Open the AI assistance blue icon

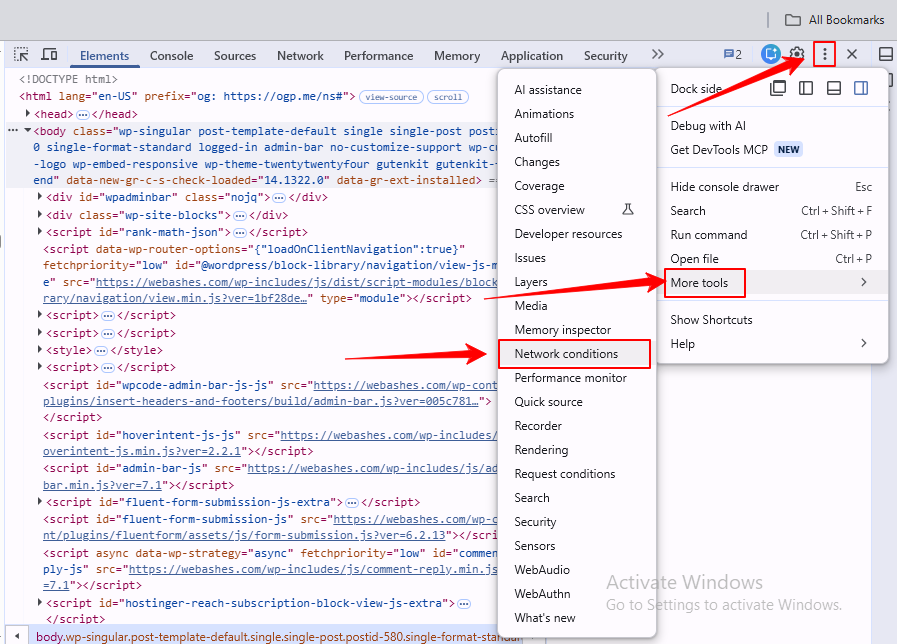(x=770, y=54)
